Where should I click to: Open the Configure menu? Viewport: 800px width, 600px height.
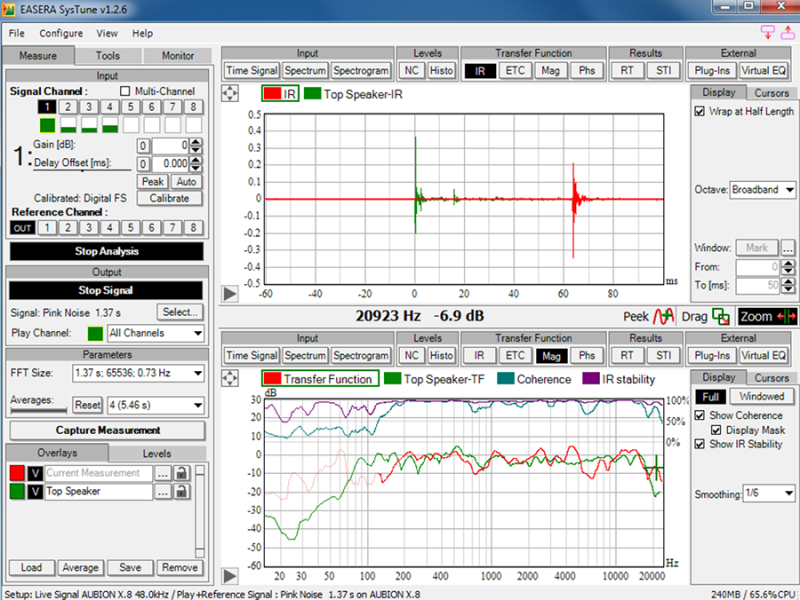click(61, 33)
